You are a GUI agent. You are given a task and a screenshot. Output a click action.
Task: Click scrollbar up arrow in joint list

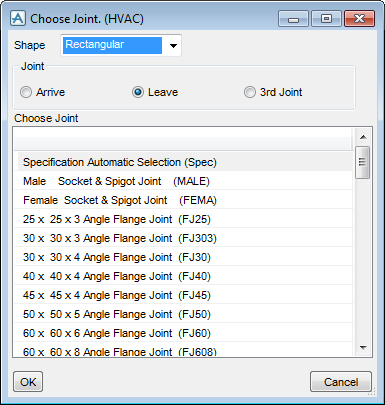(363, 137)
